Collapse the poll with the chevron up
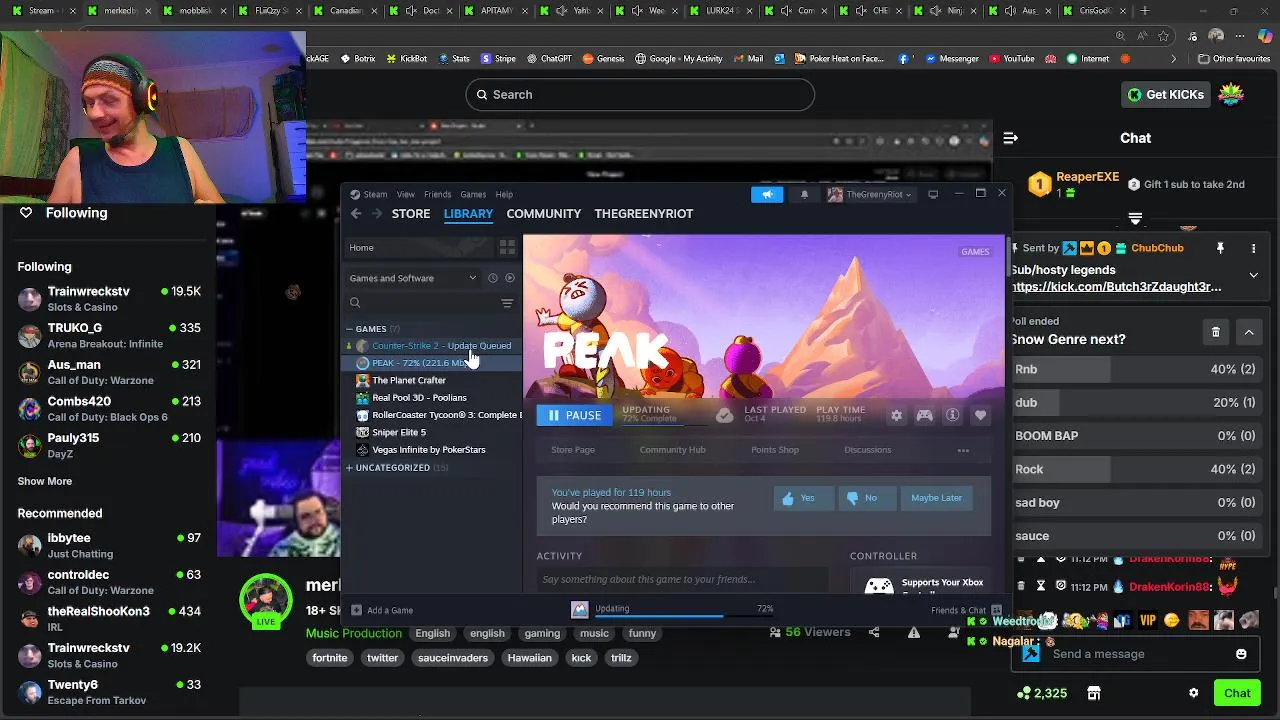Viewport: 1280px width, 720px height. [x=1249, y=332]
